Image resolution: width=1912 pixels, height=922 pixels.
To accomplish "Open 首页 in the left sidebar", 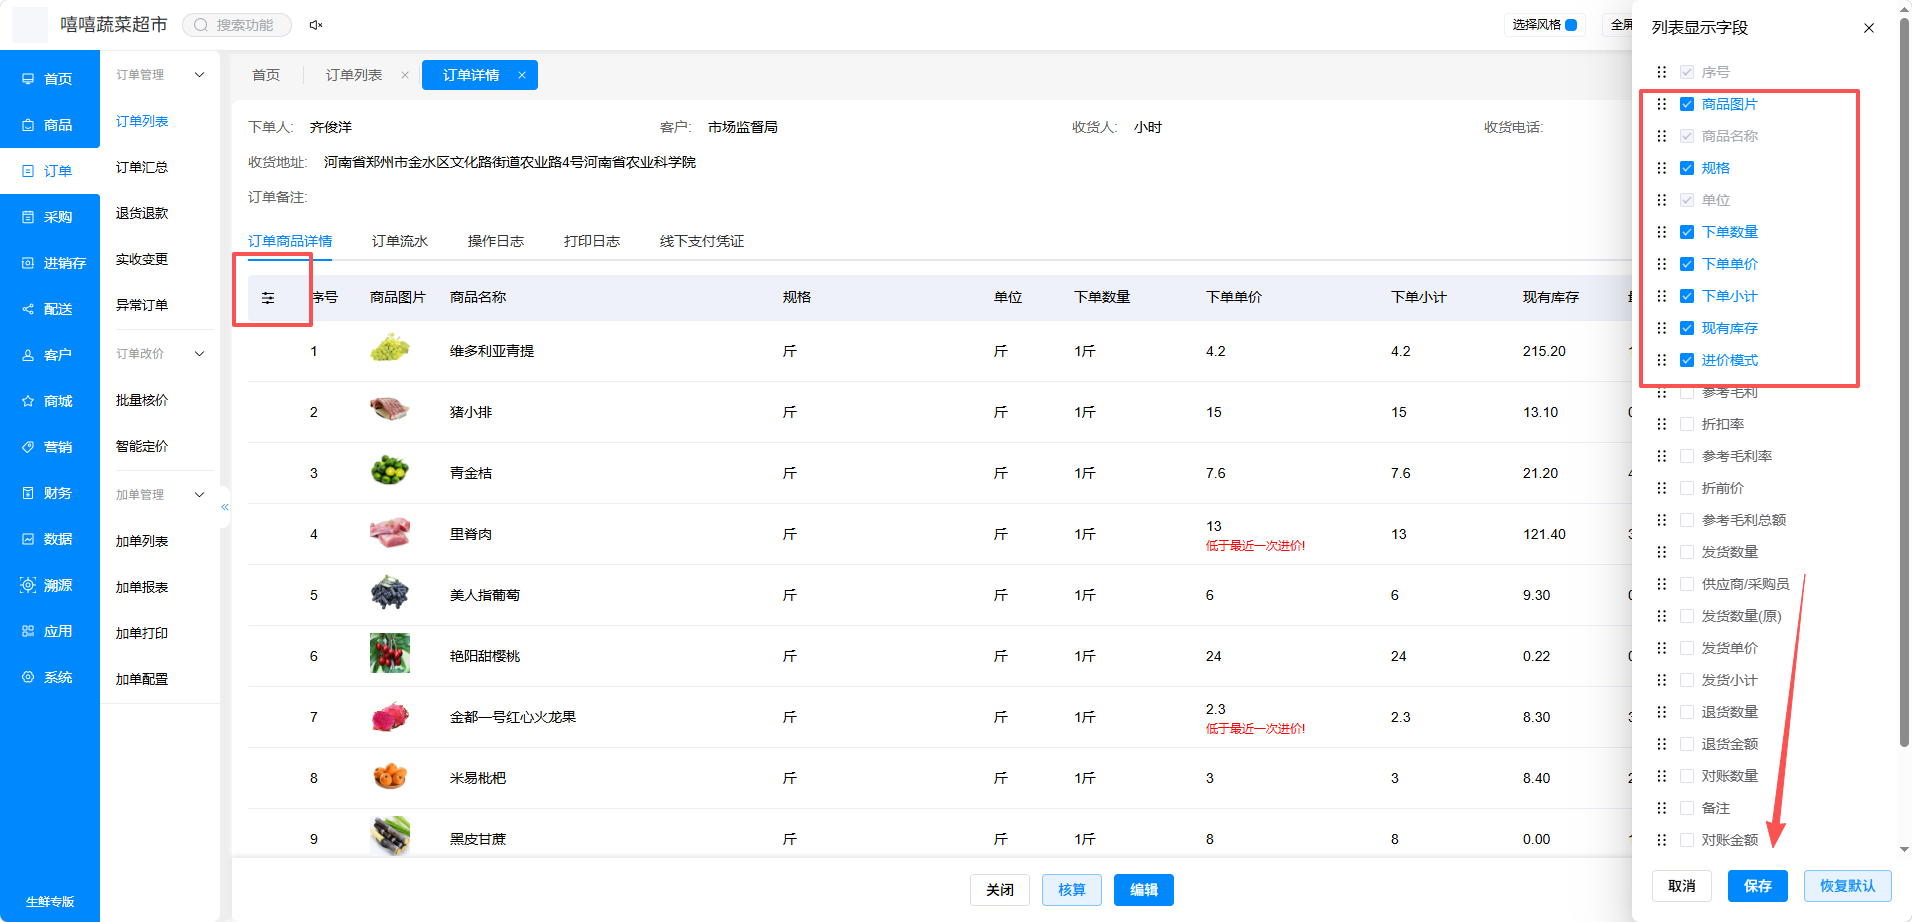I will point(50,79).
